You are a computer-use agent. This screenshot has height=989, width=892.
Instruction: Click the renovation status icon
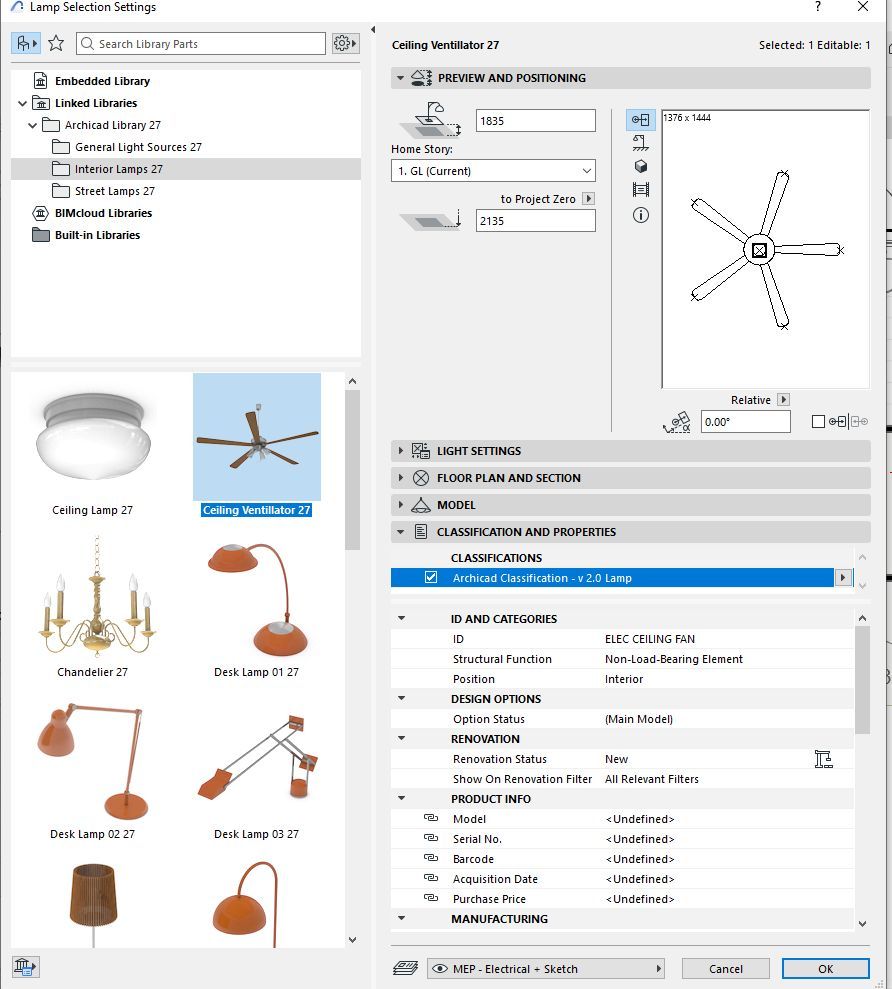click(823, 759)
